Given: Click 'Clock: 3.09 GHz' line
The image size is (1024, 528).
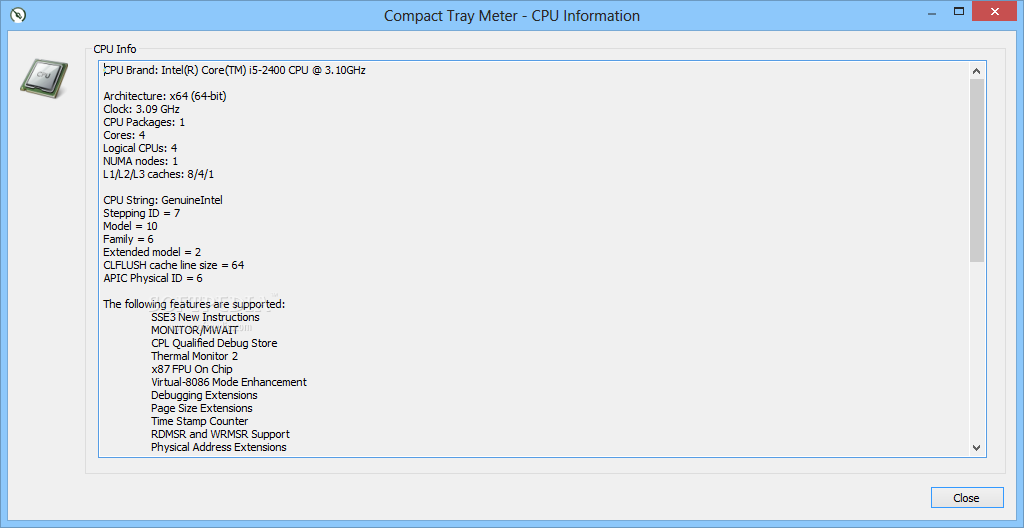Looking at the screenshot, I should point(141,109).
